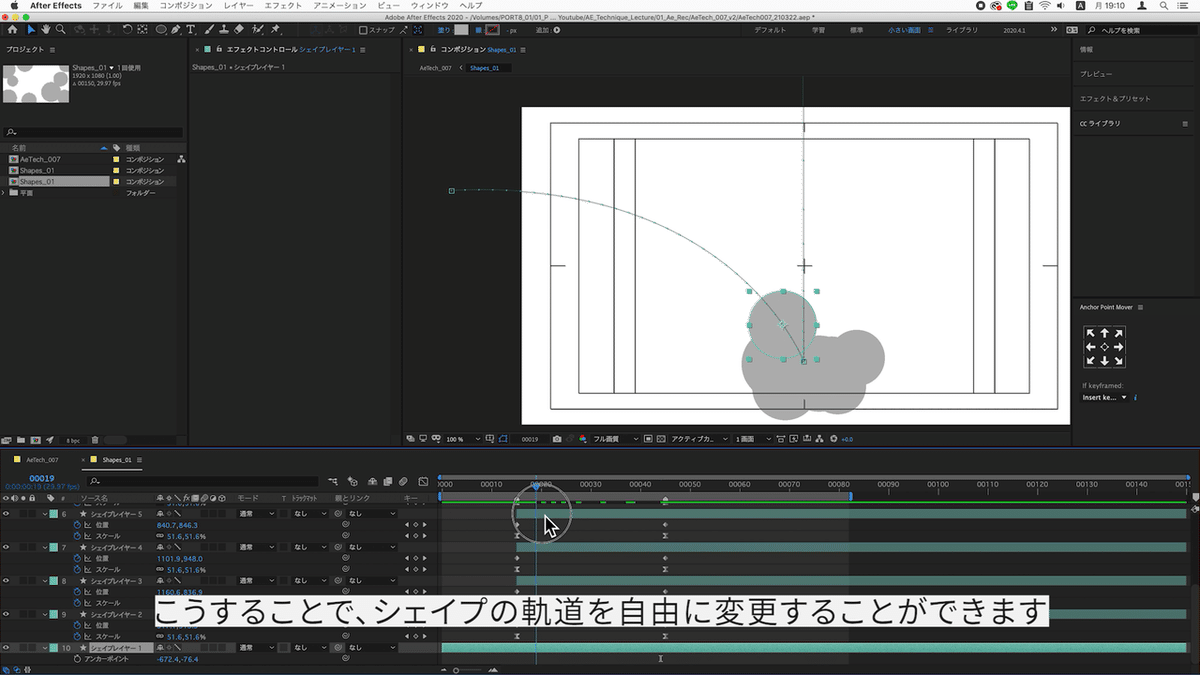The image size is (1200, 675).
Task: Collapse the シェイプレイヤー 4 properties twirl arrow
Action: (45, 548)
